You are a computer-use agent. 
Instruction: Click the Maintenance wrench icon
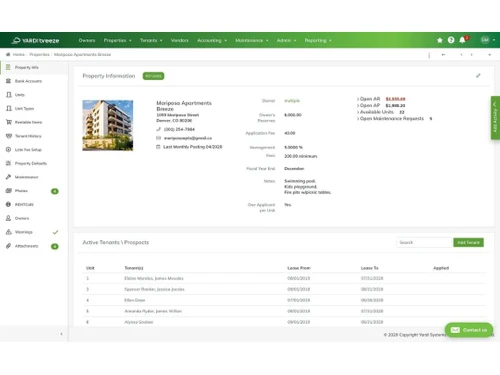(8, 177)
